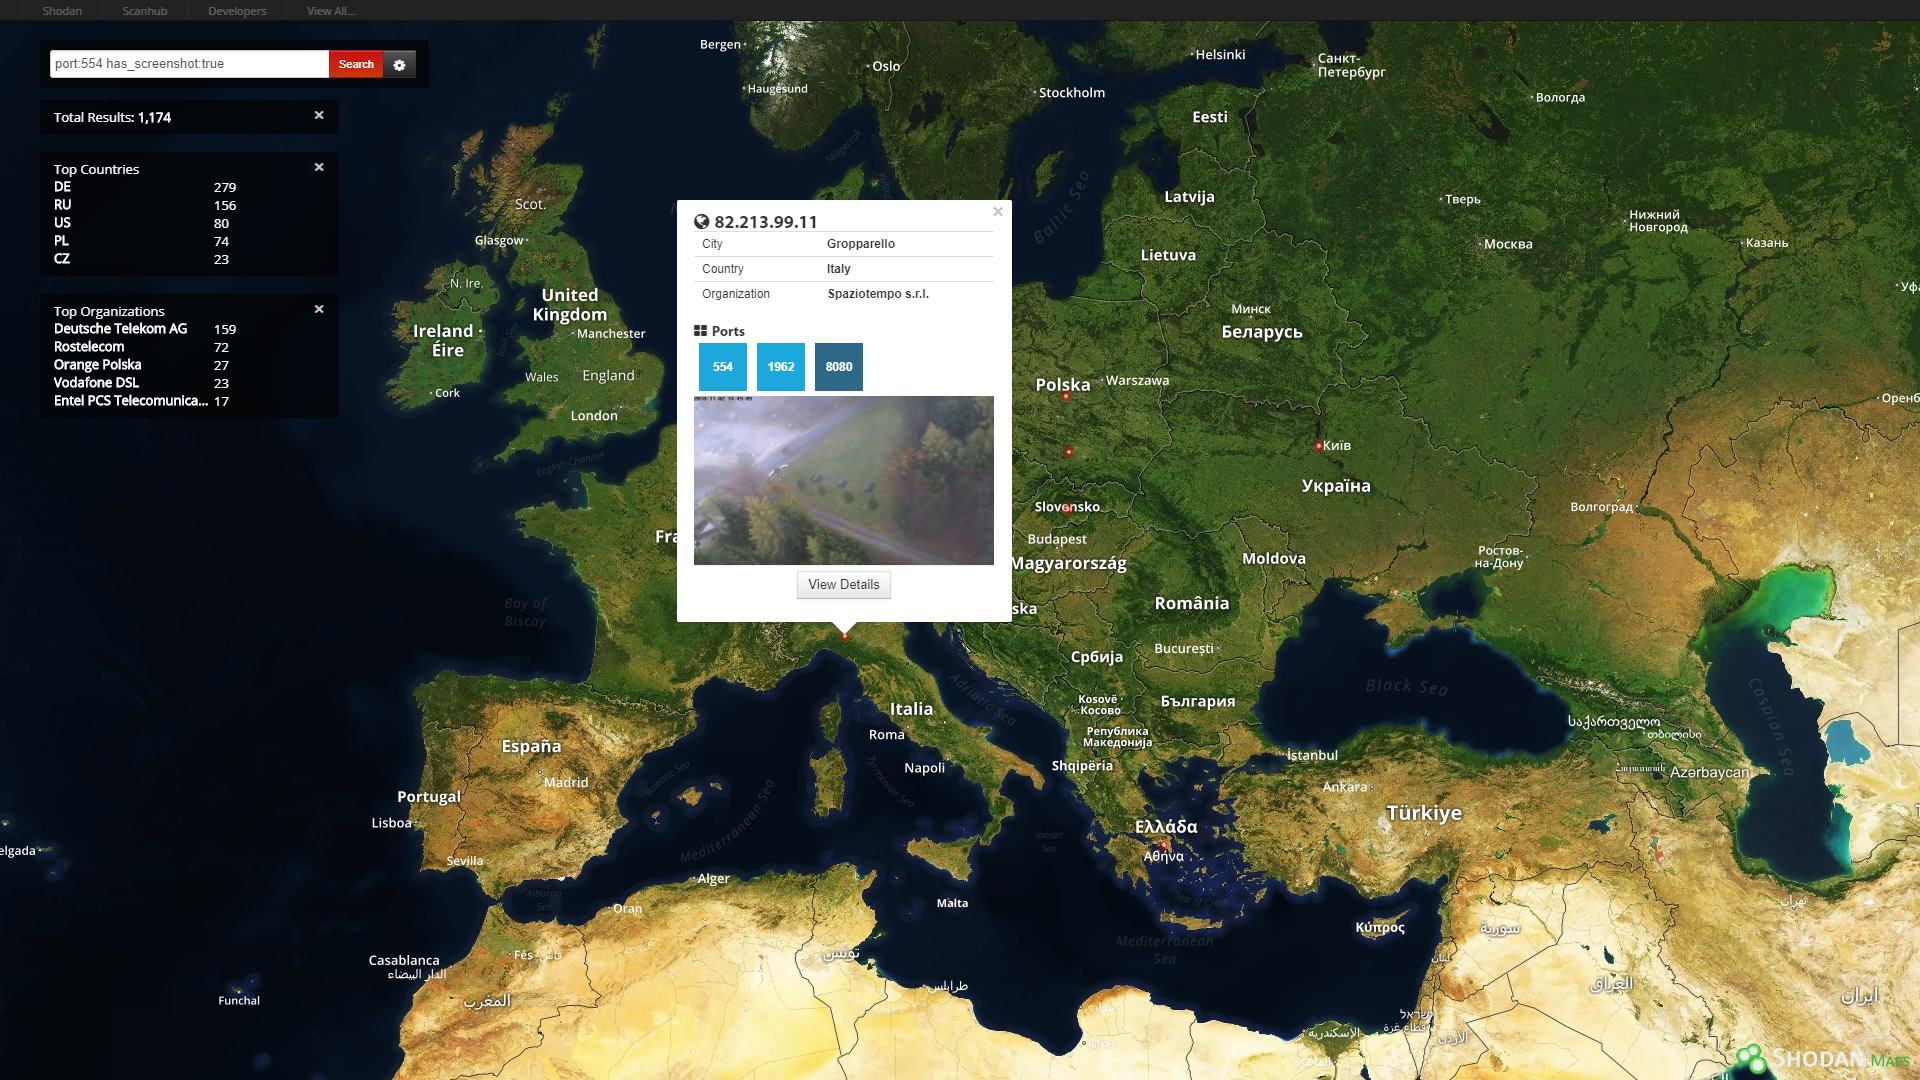Click the Stockholm label on the map
The height and width of the screenshot is (1080, 1920).
click(x=1072, y=93)
